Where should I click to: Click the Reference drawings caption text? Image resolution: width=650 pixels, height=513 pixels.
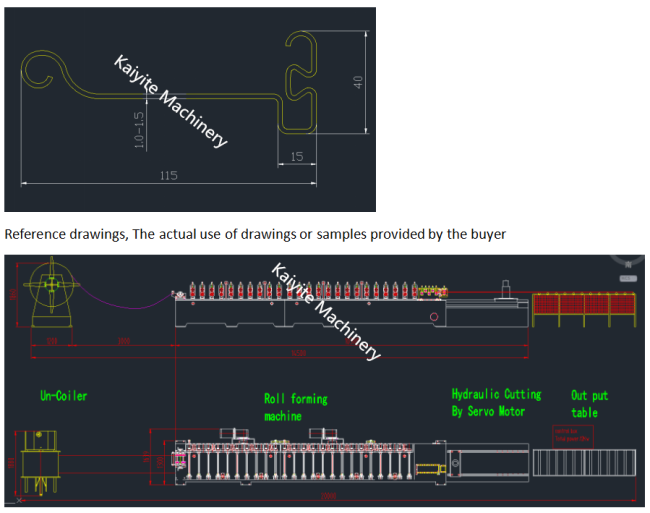pyautogui.click(x=255, y=234)
